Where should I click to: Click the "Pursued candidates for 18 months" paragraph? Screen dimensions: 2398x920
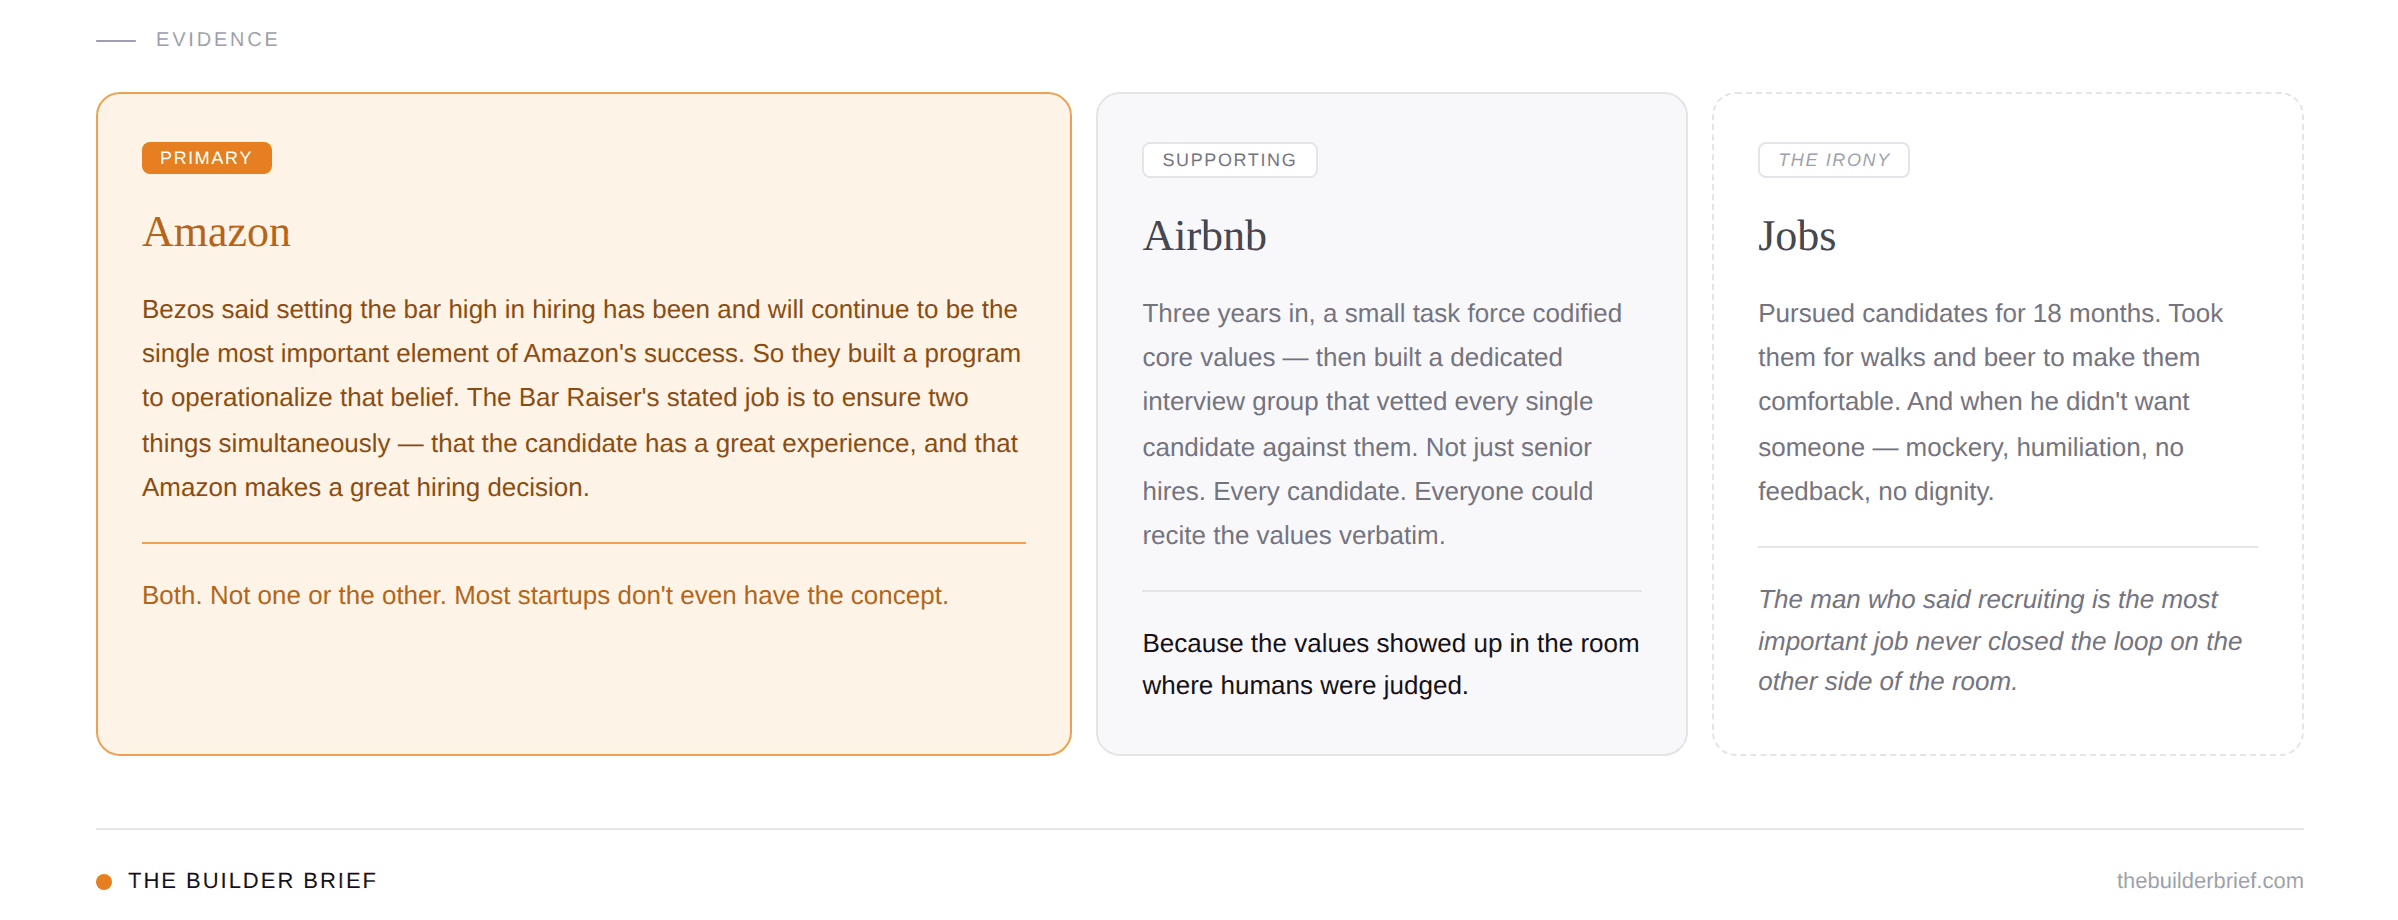point(1990,402)
